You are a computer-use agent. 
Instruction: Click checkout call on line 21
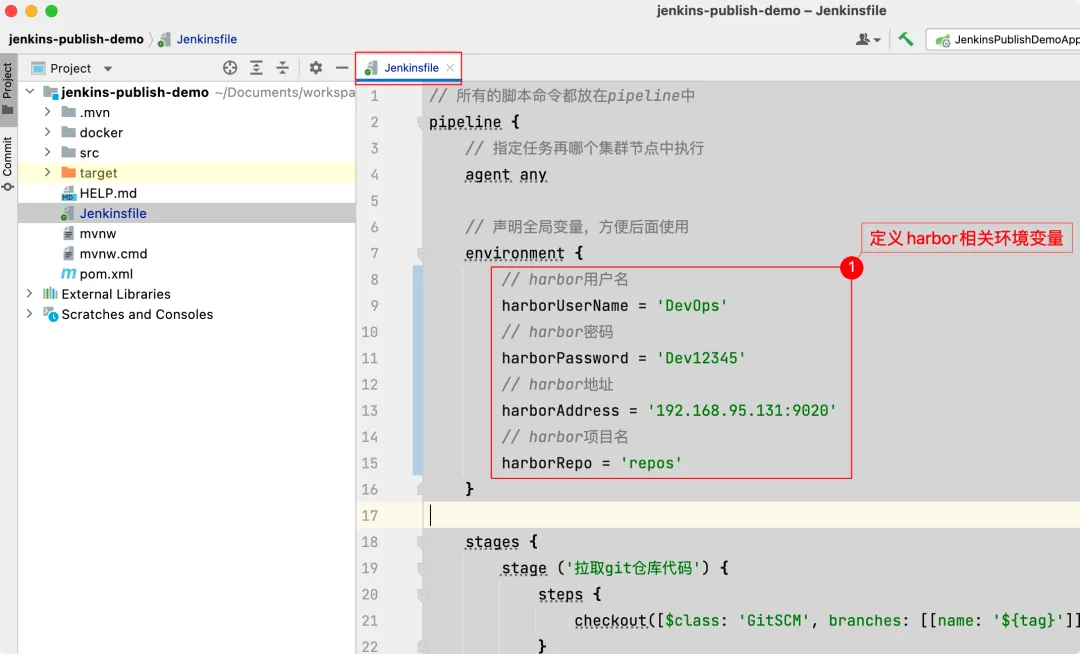pos(611,620)
